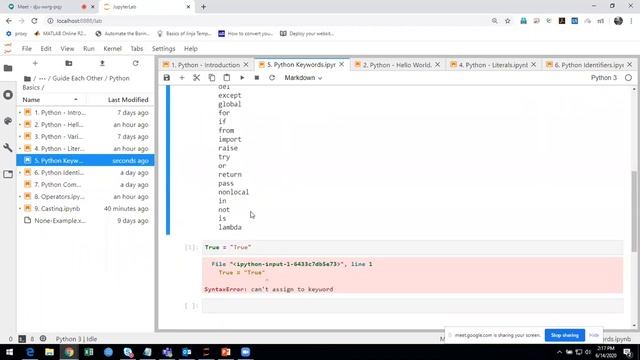This screenshot has width=640, height=360.
Task: Click the notebook vertical scrollbar thumb
Action: pyautogui.click(x=634, y=211)
